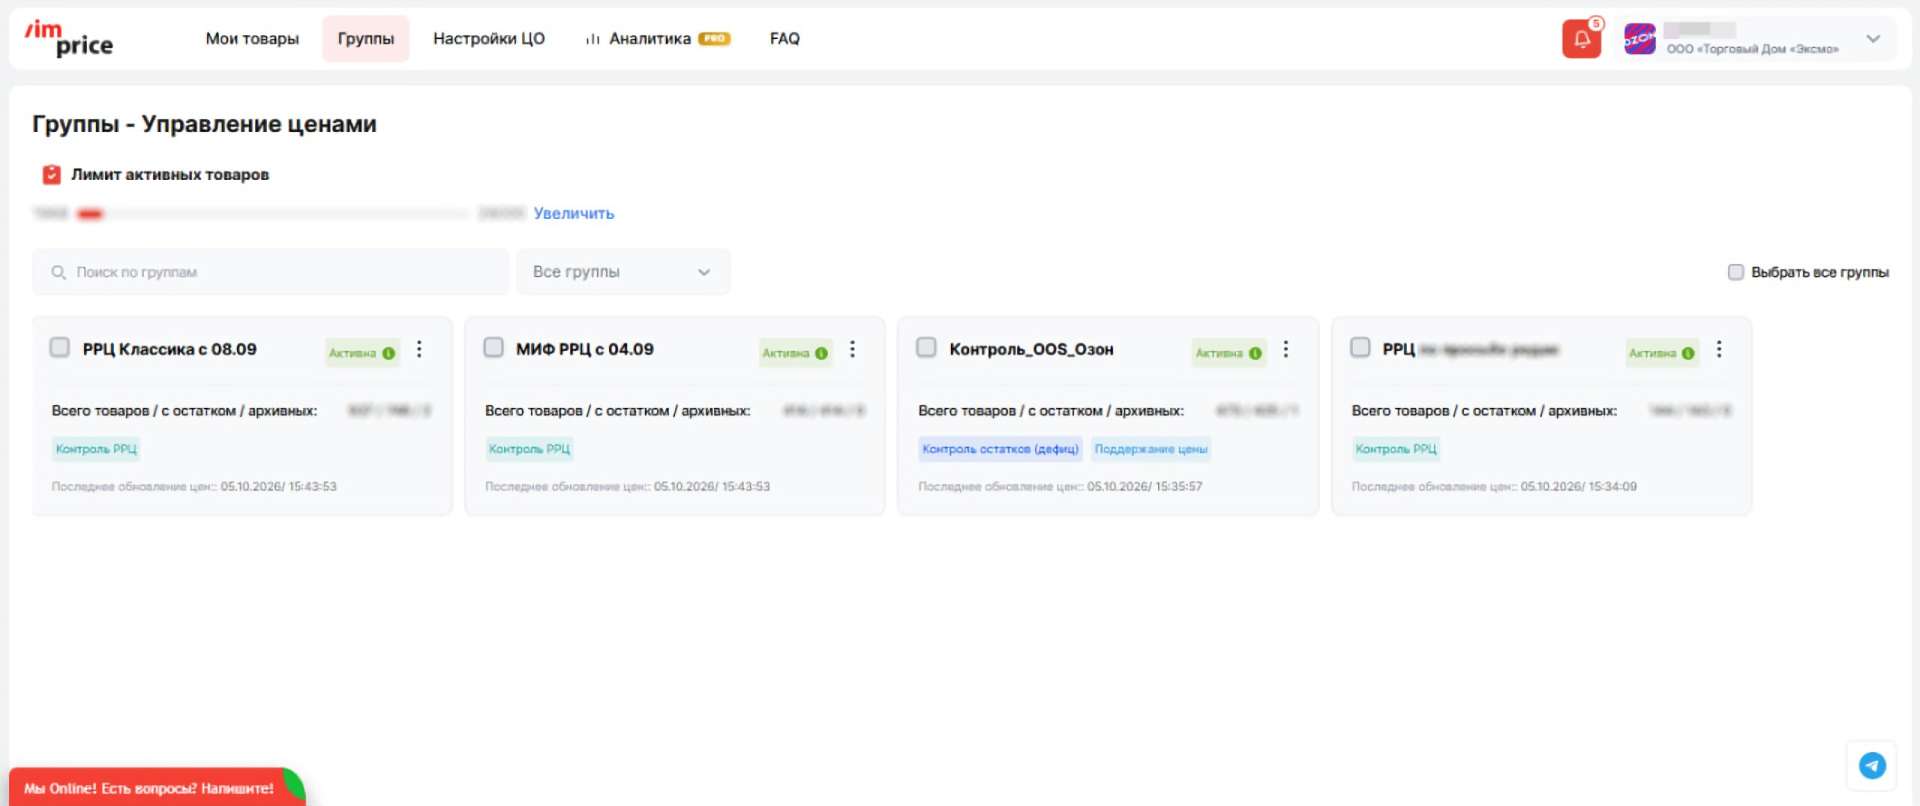Focus the 'Поиск по группам' search field
This screenshot has height=806, width=1920.
click(270, 272)
